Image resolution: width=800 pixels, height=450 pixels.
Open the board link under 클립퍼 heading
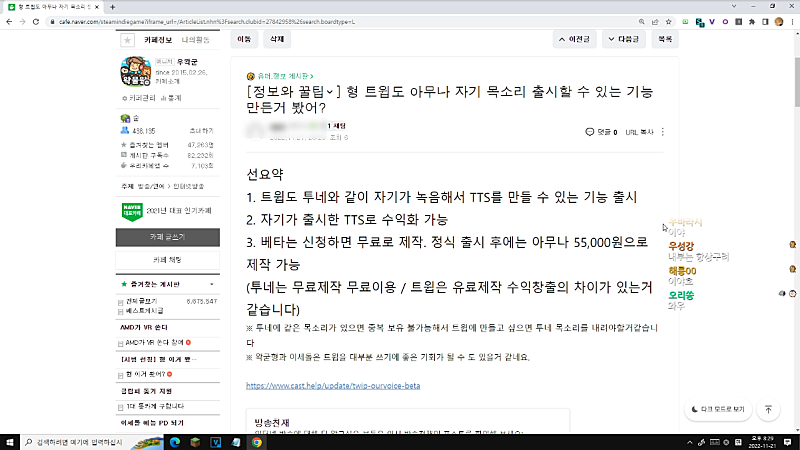coord(155,407)
